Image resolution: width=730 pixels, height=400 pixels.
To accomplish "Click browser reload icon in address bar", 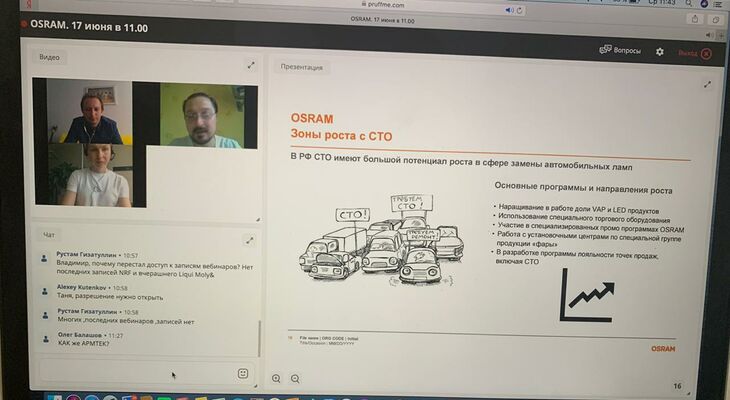I will (519, 10).
